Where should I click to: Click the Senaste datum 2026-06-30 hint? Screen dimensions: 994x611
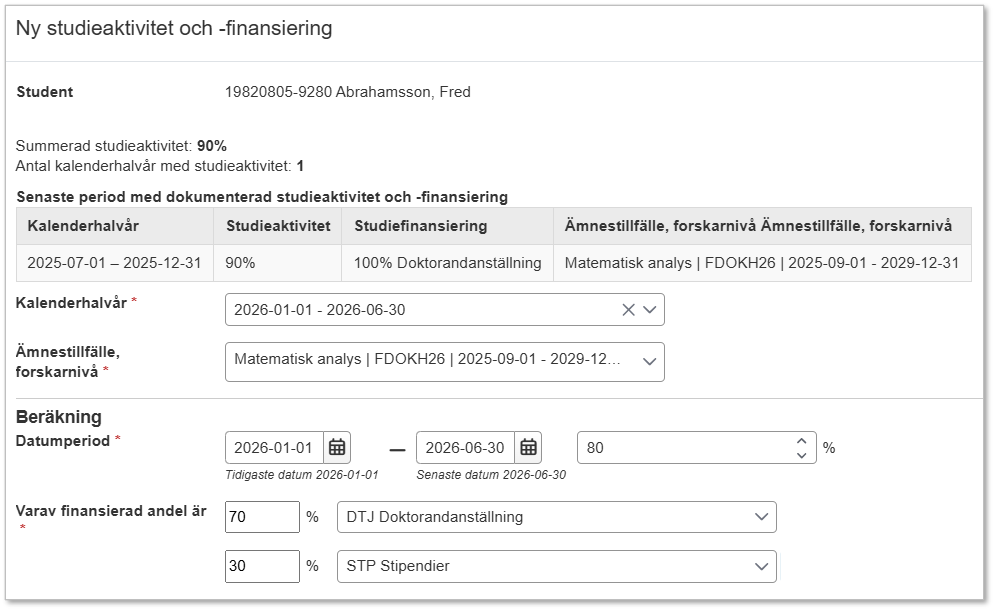pyautogui.click(x=491, y=475)
